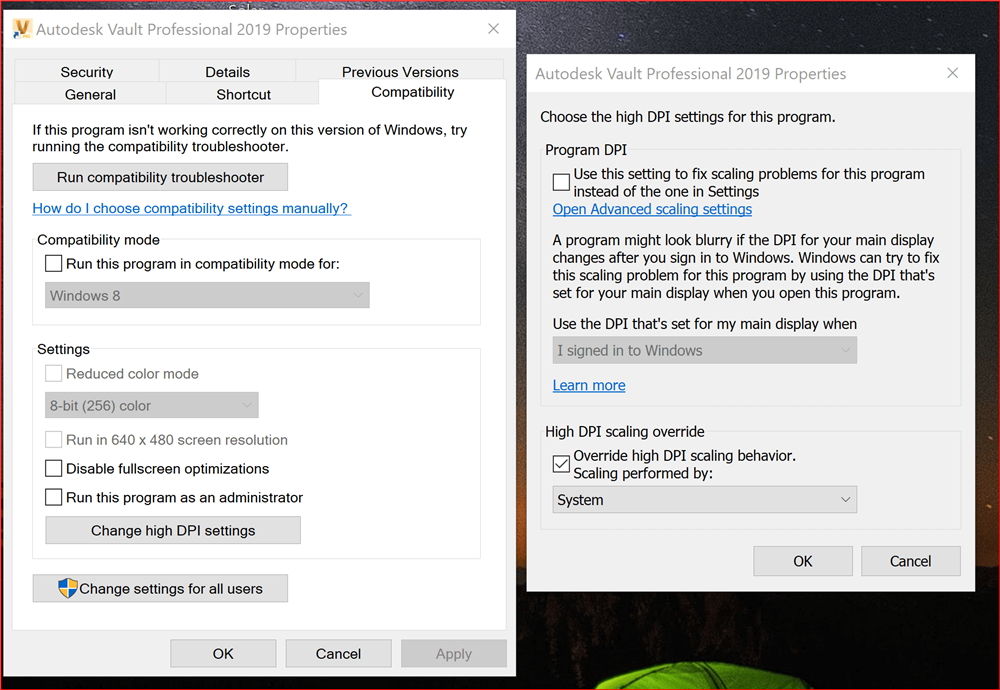Click Run compatibility troubleshooter button
This screenshot has width=1000, height=690.
coord(160,177)
